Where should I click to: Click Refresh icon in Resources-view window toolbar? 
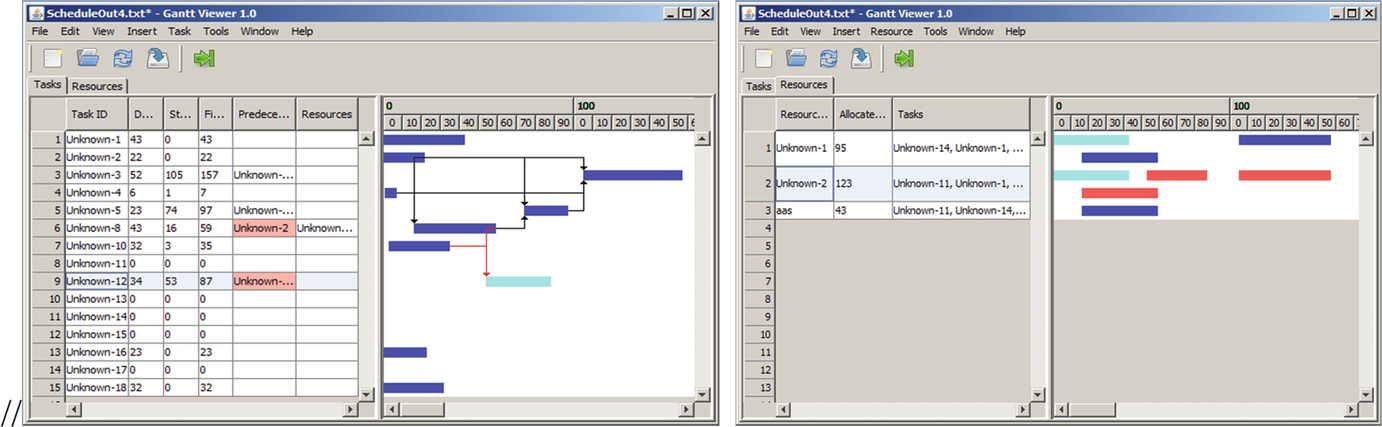(830, 59)
